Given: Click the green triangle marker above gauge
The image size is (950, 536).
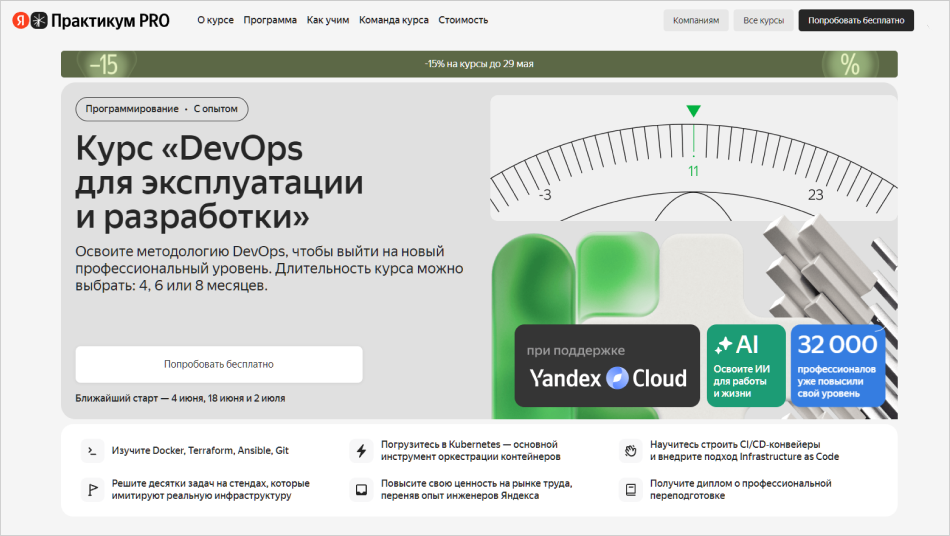Looking at the screenshot, I should [694, 111].
